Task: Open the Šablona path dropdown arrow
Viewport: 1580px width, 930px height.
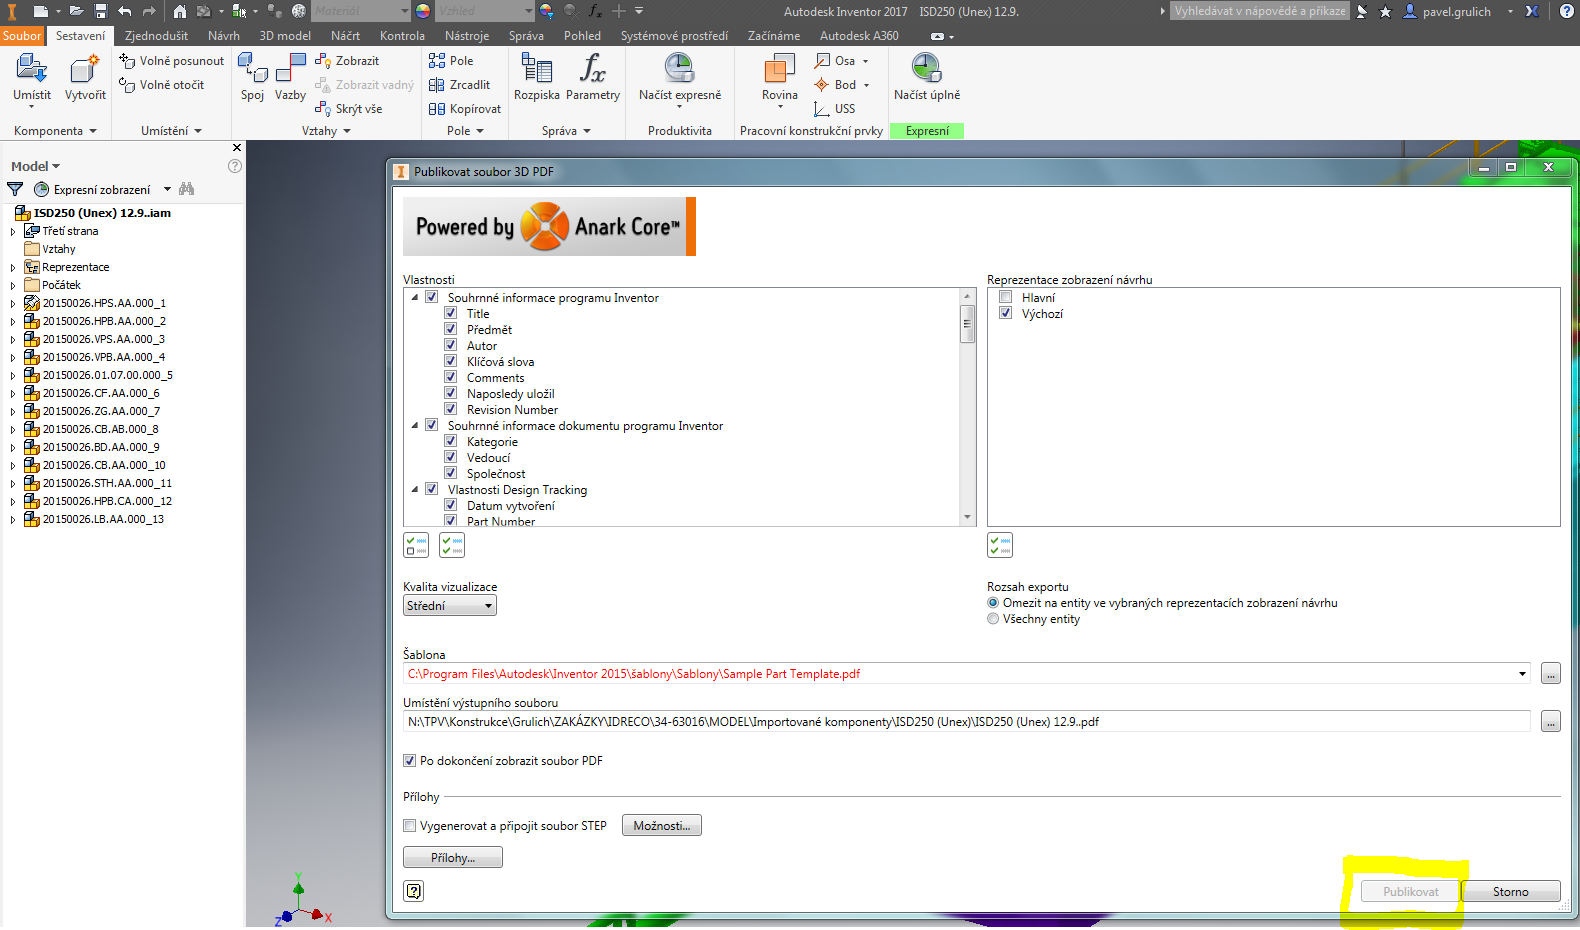Action: tap(1522, 674)
